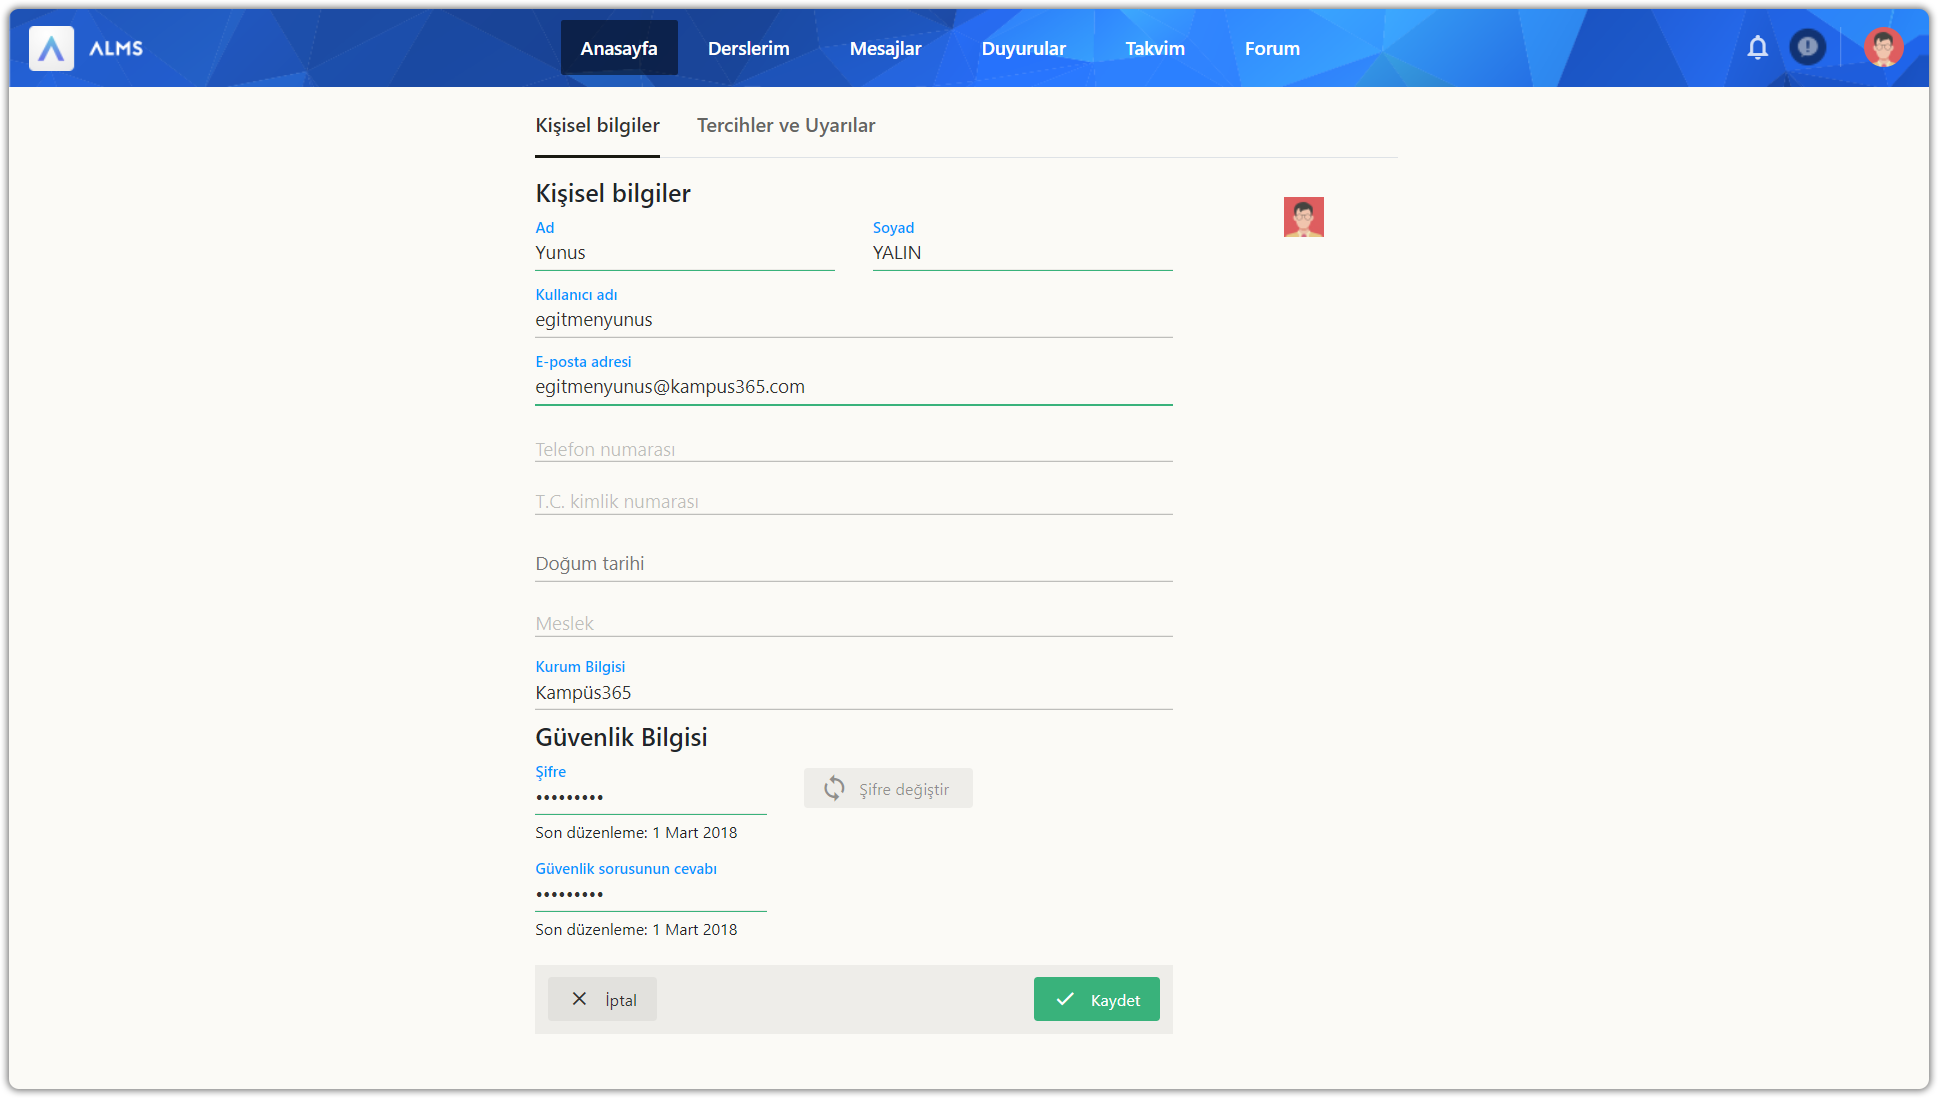Click the E-posta adresi input

[x=853, y=387]
